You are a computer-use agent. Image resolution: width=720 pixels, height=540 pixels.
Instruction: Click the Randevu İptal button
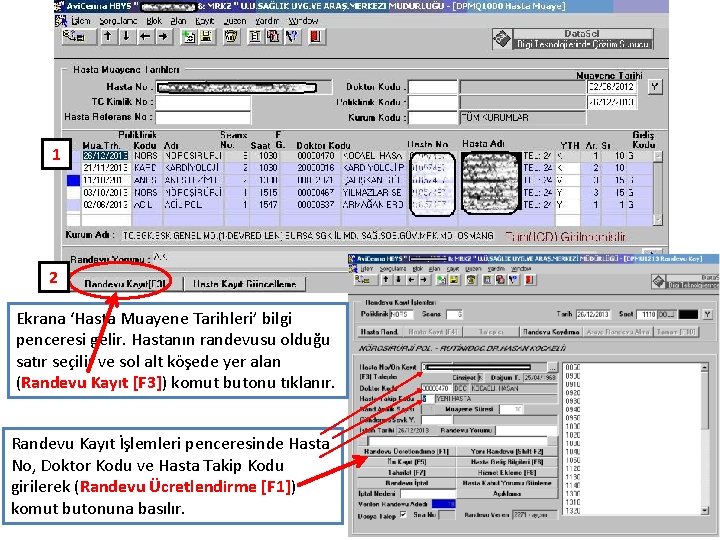click(406, 483)
